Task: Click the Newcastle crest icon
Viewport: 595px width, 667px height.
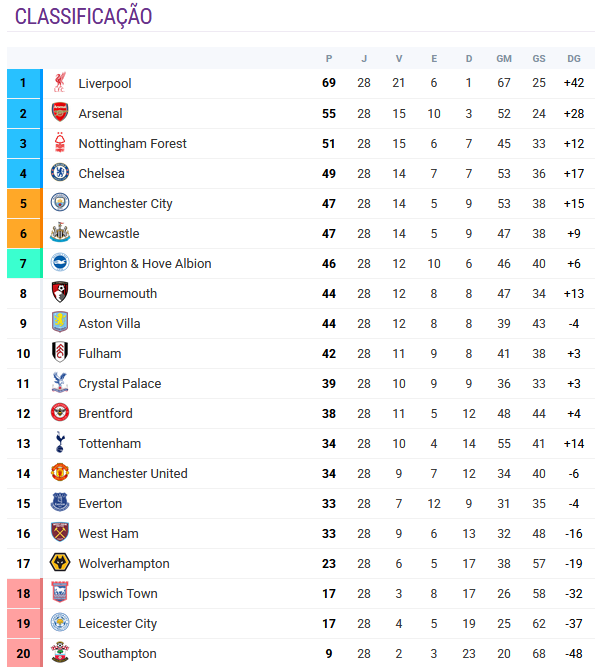Action: (x=60, y=232)
